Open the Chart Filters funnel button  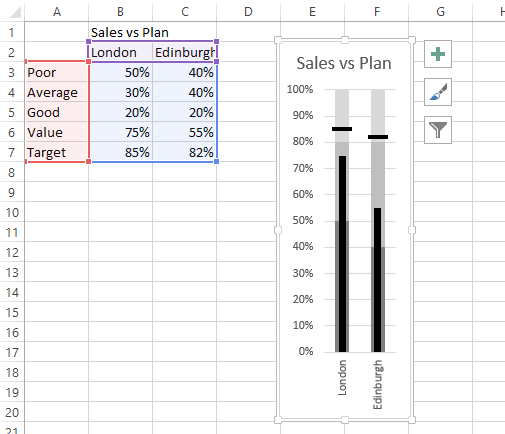(438, 130)
